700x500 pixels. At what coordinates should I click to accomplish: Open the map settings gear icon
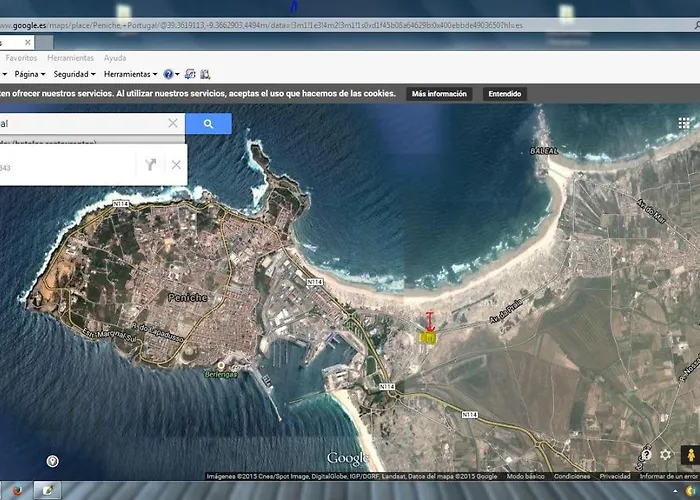(666, 455)
